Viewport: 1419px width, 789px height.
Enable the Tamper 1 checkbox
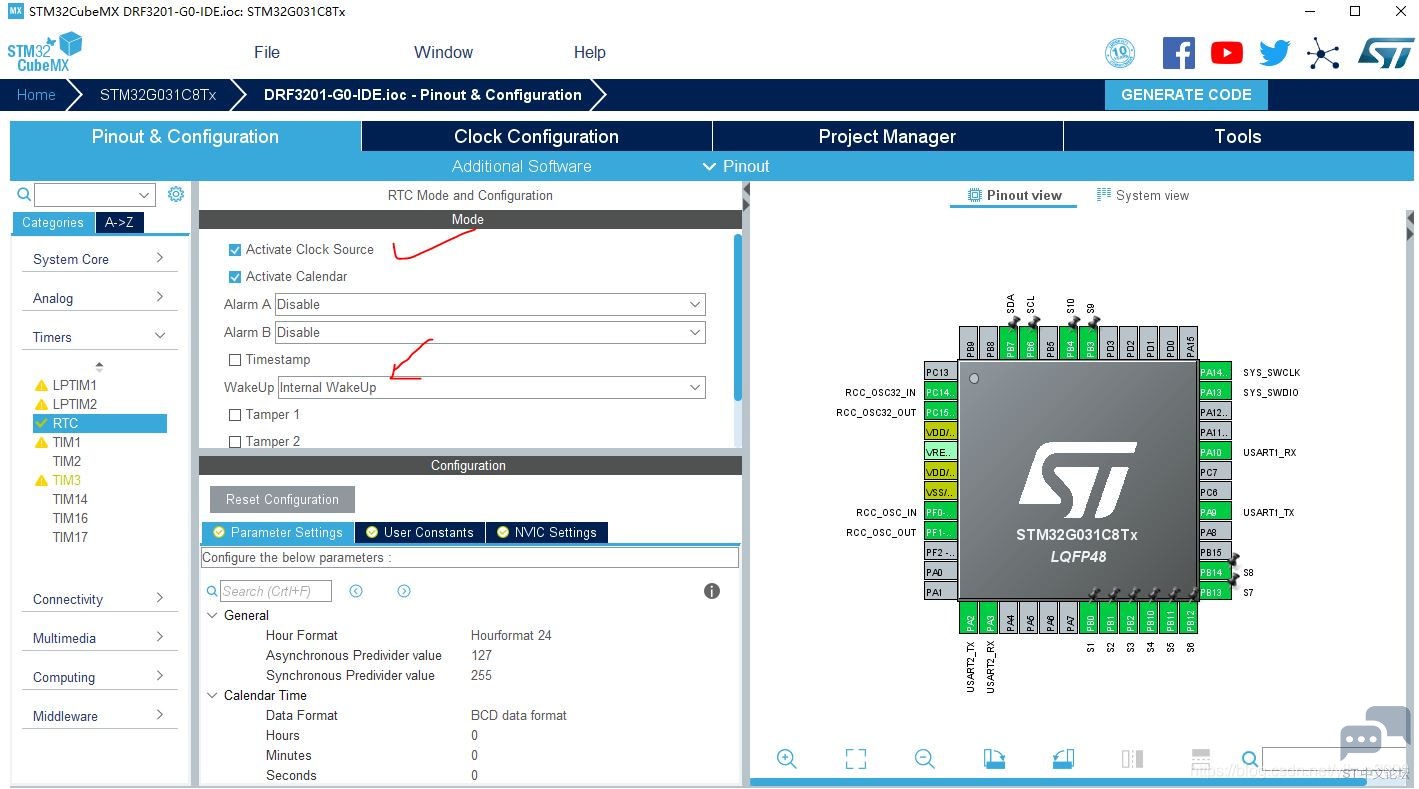235,415
